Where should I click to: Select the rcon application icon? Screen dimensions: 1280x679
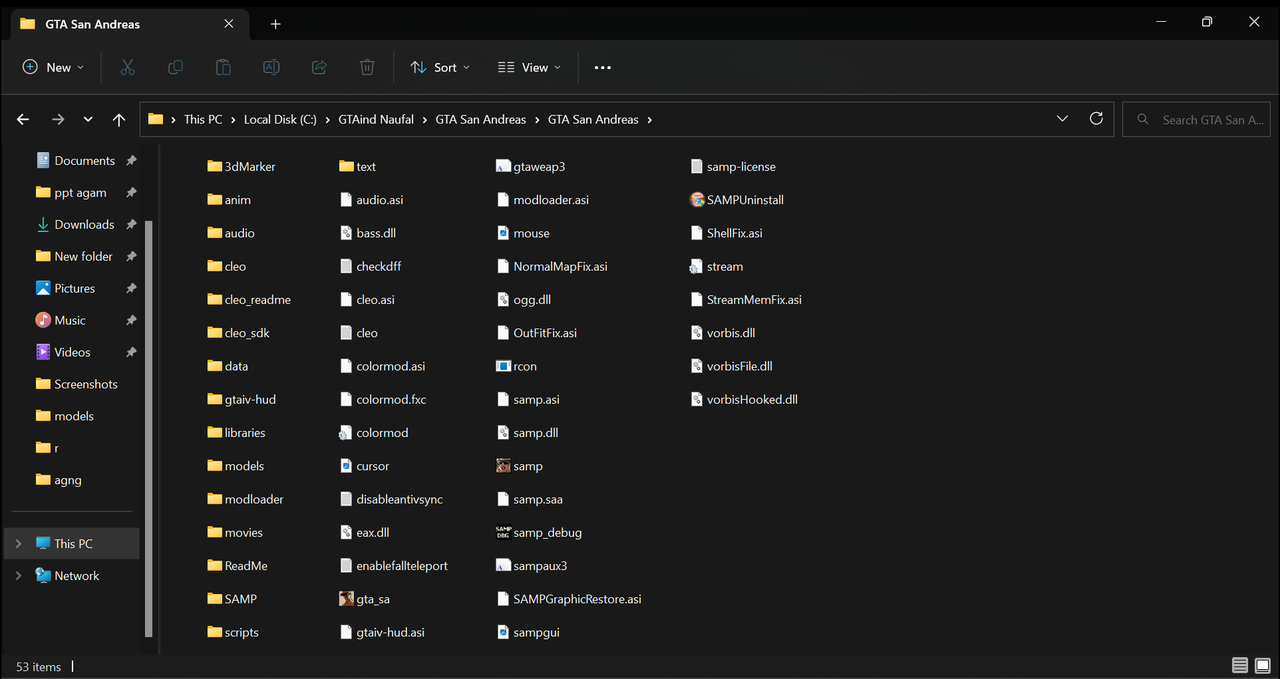coord(504,366)
